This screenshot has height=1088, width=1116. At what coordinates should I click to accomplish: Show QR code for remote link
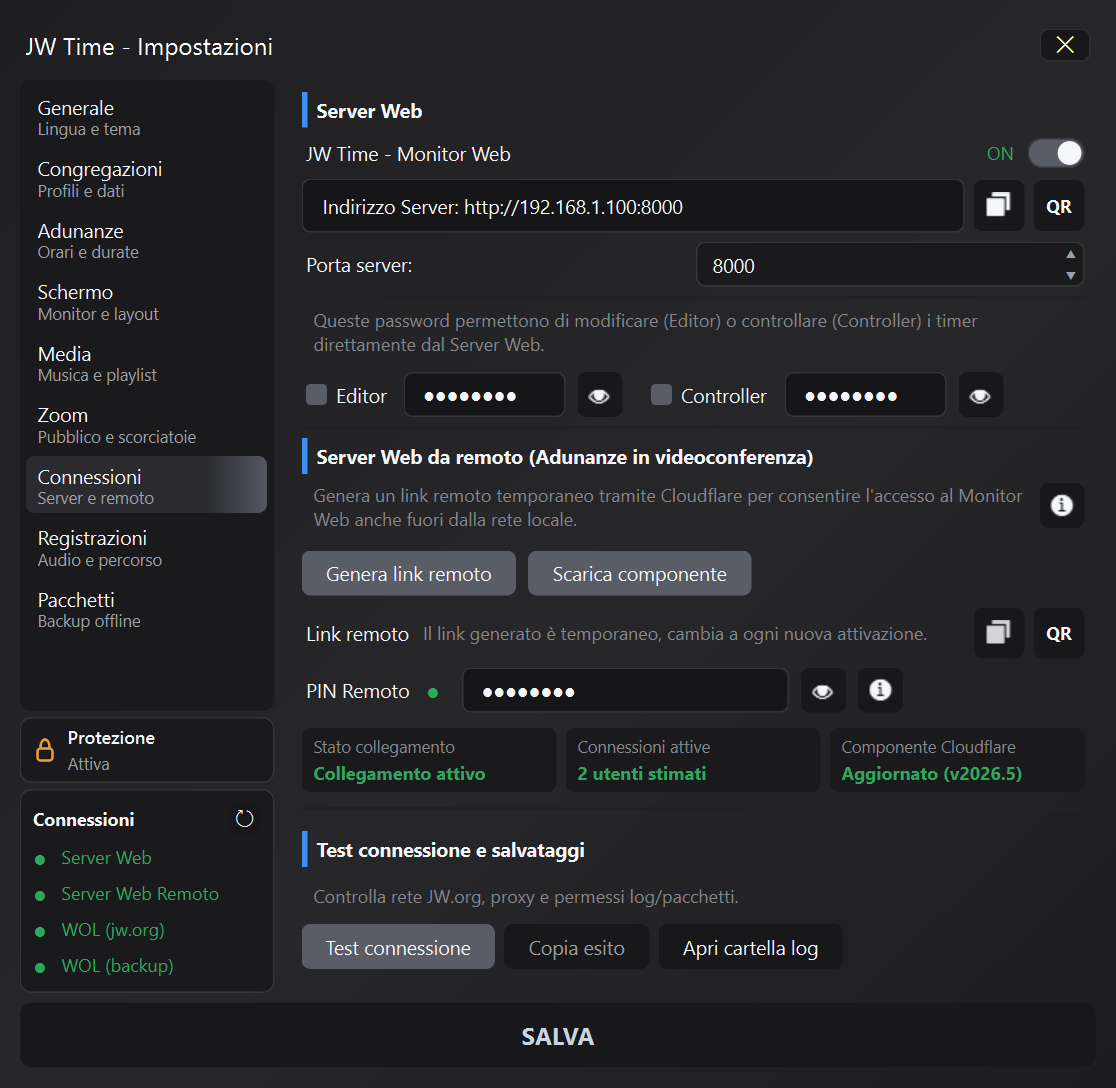pyautogui.click(x=1058, y=633)
